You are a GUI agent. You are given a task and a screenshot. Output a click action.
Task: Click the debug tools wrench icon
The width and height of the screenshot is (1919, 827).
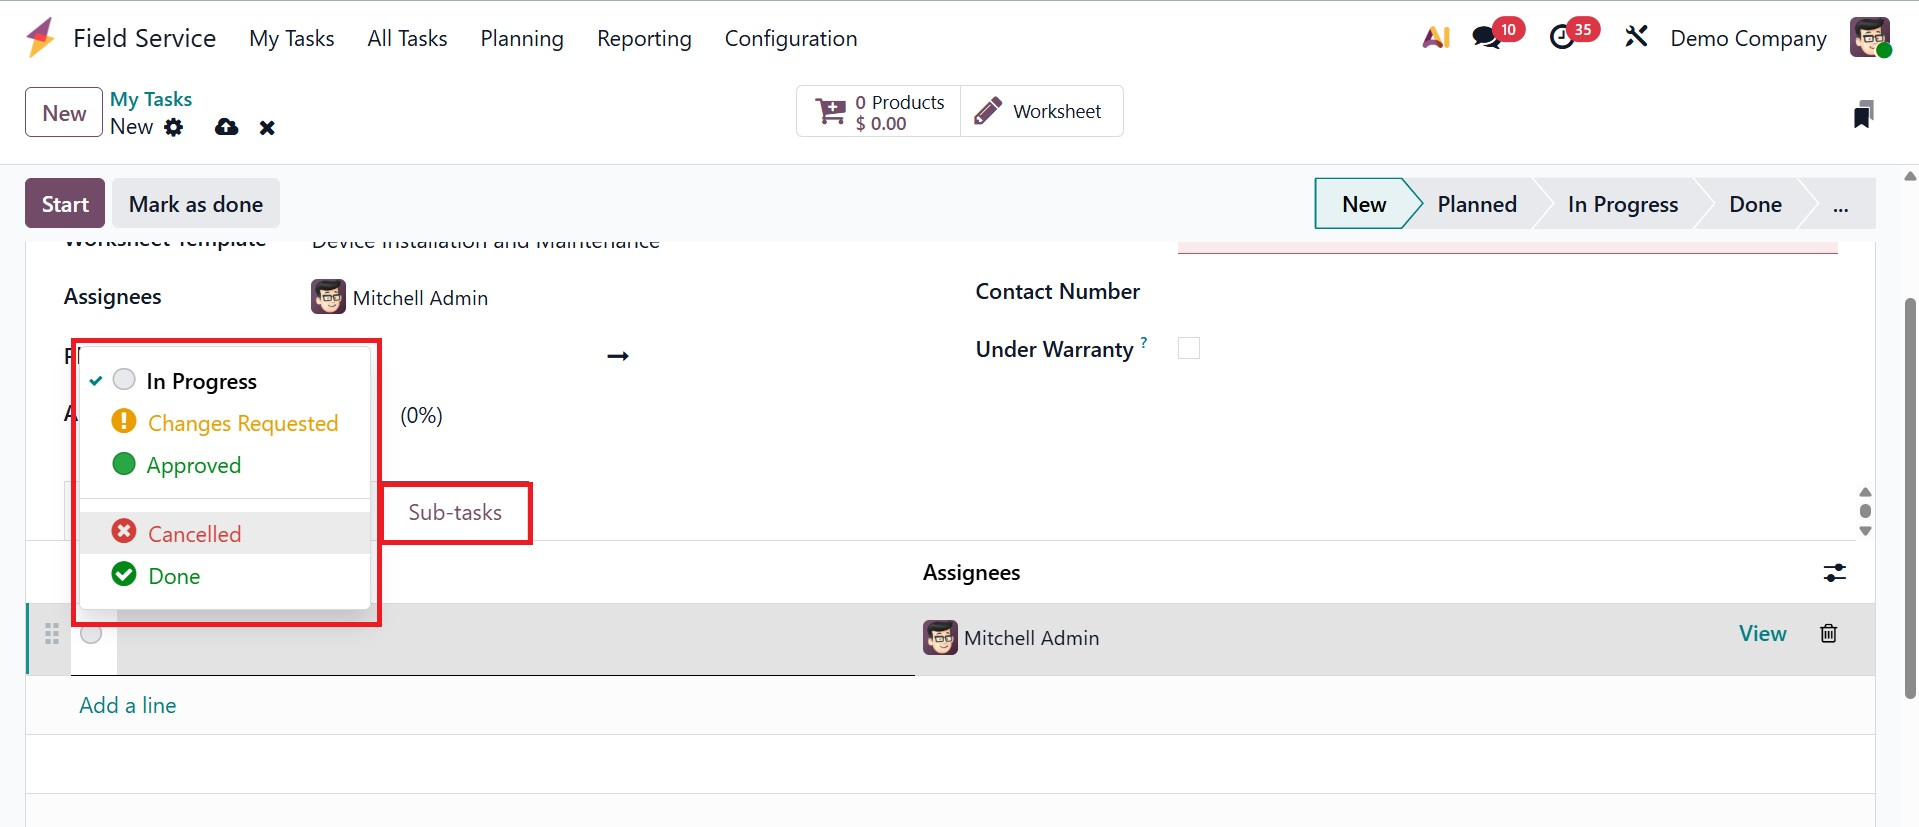[1636, 38]
